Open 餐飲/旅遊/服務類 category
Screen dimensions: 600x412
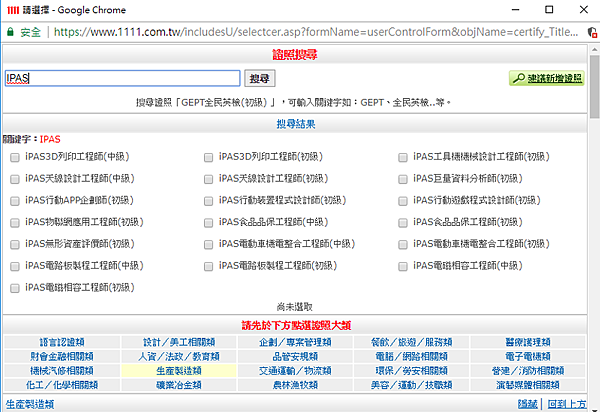[411, 342]
